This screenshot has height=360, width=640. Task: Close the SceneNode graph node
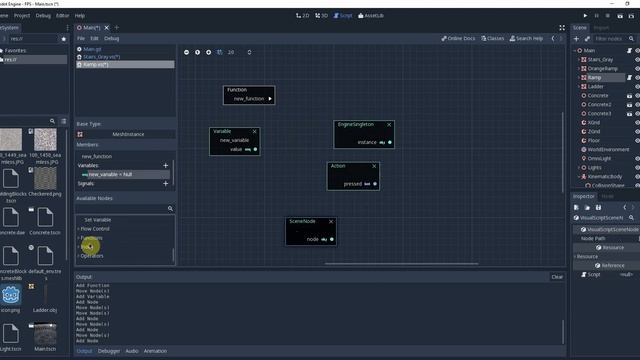pyautogui.click(x=331, y=221)
